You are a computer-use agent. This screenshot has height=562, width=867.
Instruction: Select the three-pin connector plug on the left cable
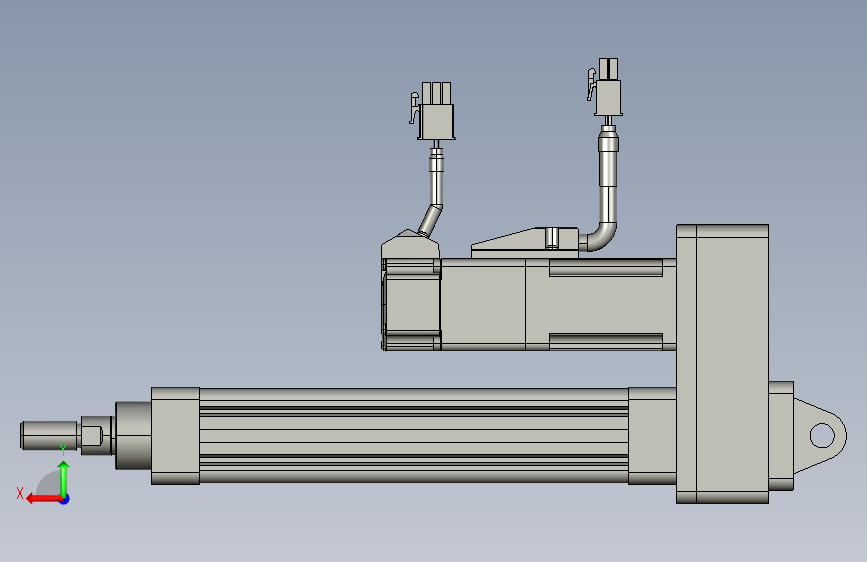coord(436,111)
